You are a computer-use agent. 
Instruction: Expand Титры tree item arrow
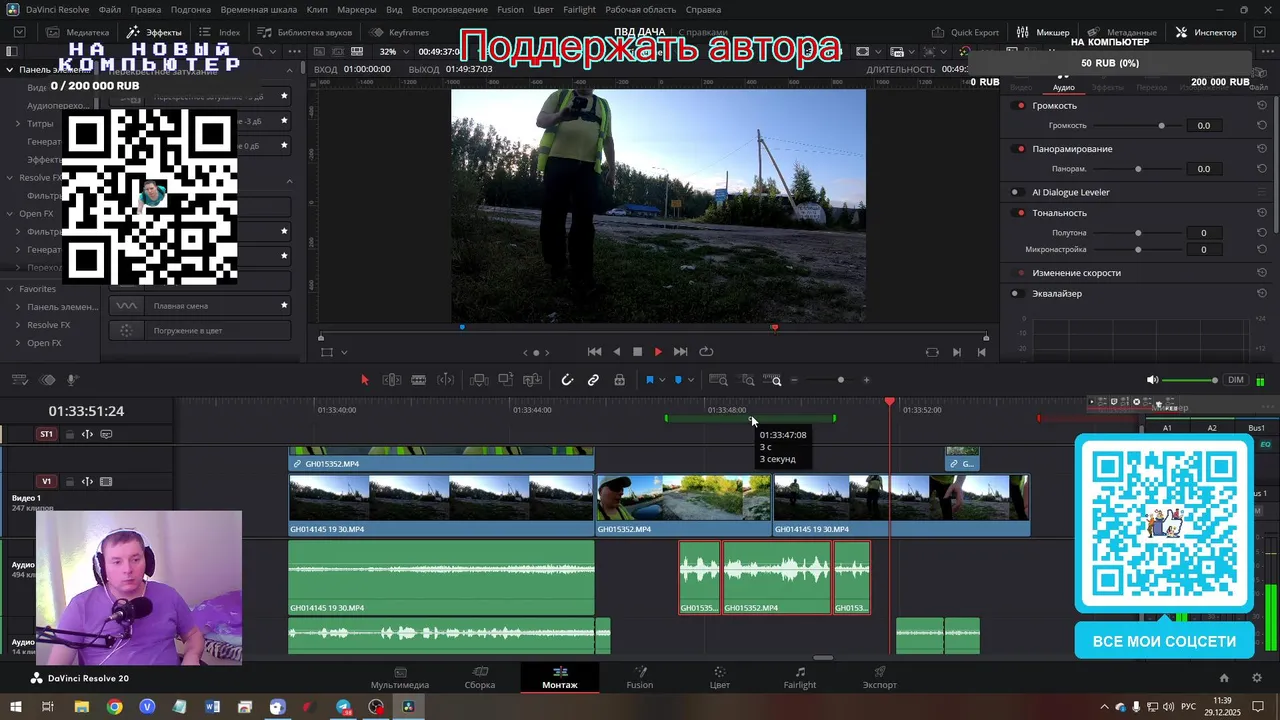pyautogui.click(x=18, y=124)
